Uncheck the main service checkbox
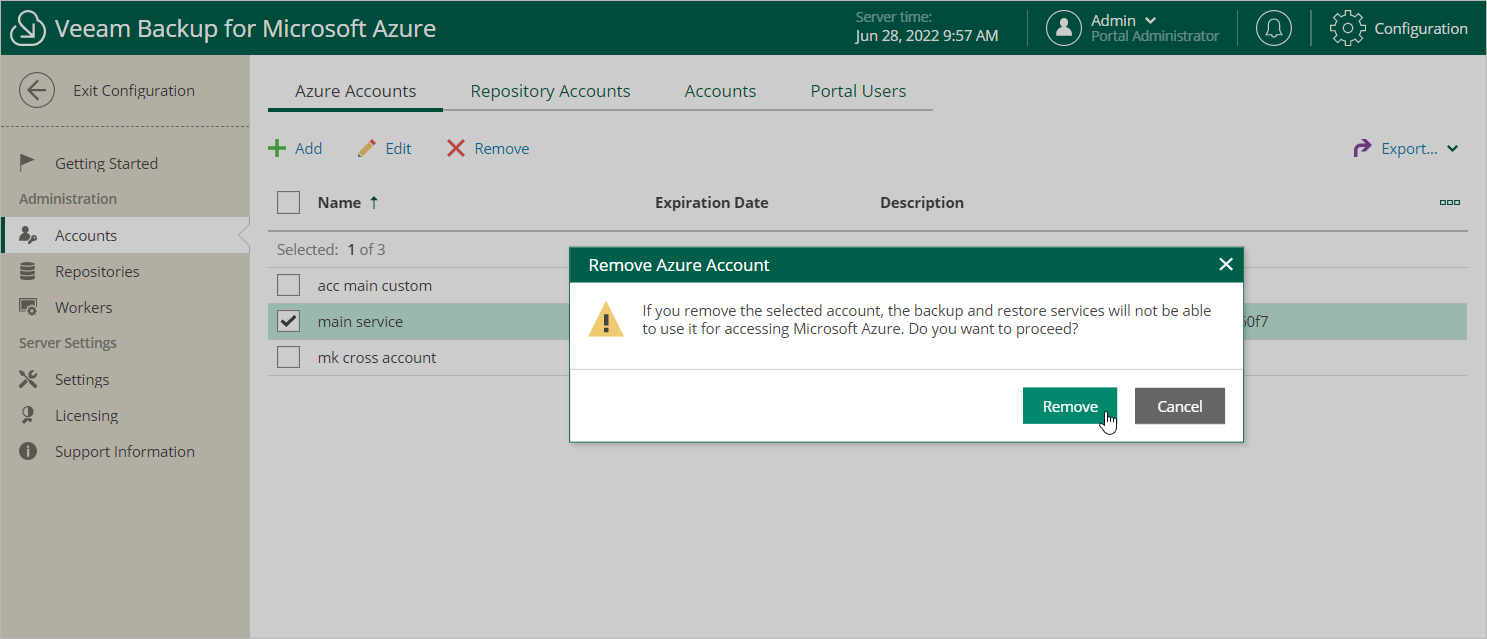Image resolution: width=1487 pixels, height=639 pixels. 288,321
